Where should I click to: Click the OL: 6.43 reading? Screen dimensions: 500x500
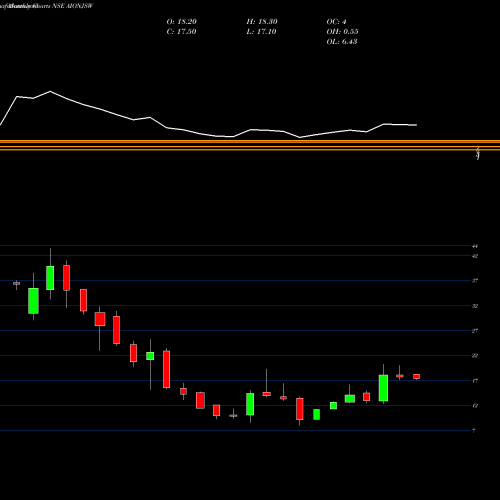pyautogui.click(x=342, y=42)
